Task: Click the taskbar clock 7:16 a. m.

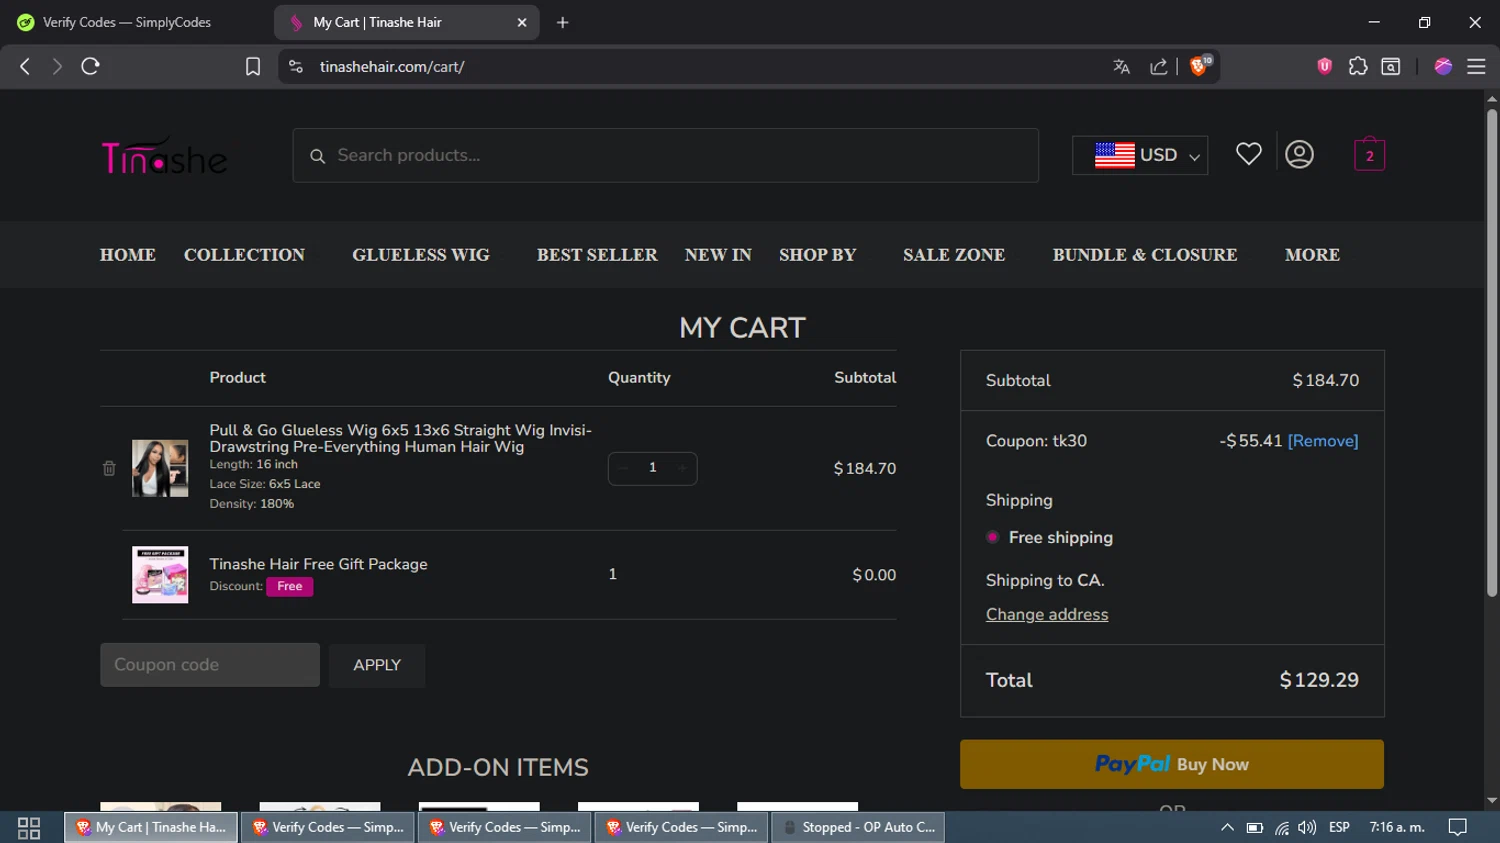Action: pos(1397,827)
